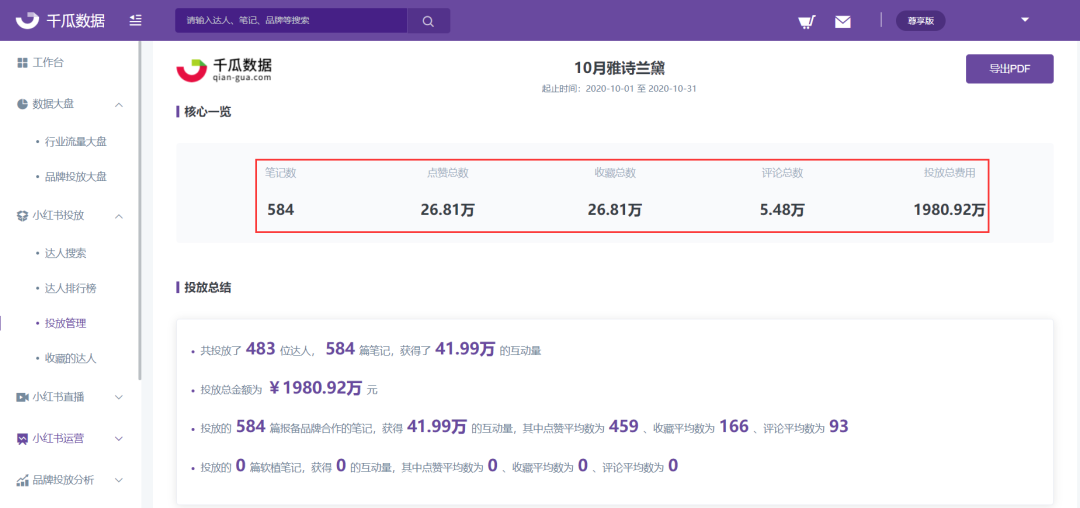Click the ¥1980.92万 total amount
The width and height of the screenshot is (1080, 508).
click(315, 388)
